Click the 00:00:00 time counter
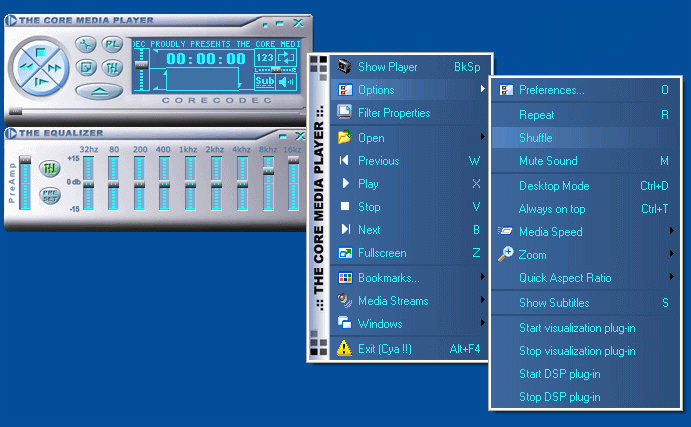 205,59
